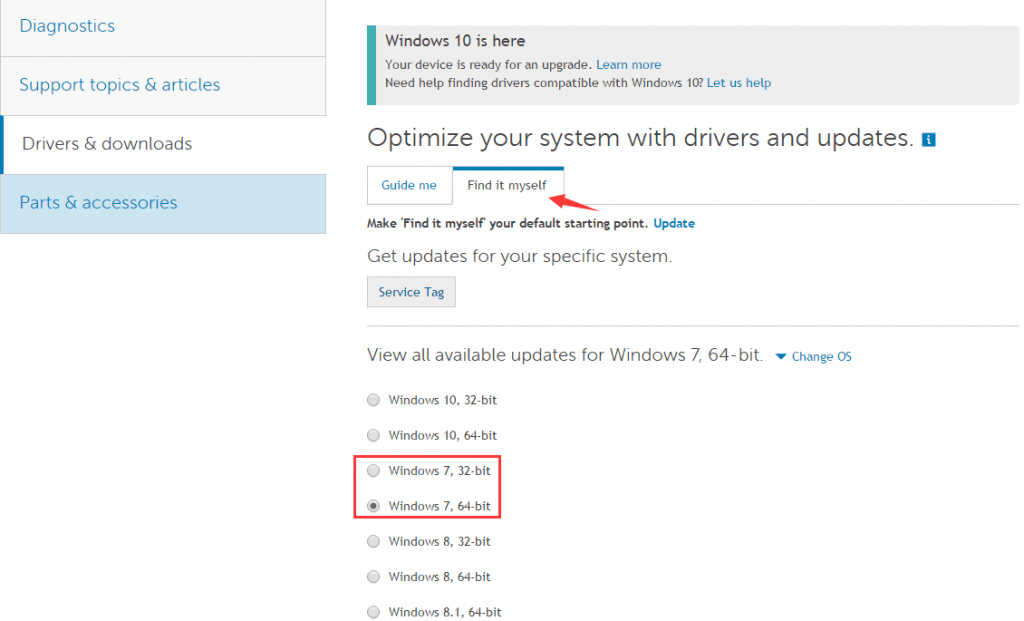Click the Service Tag button
The image size is (1024, 621).
tap(411, 292)
